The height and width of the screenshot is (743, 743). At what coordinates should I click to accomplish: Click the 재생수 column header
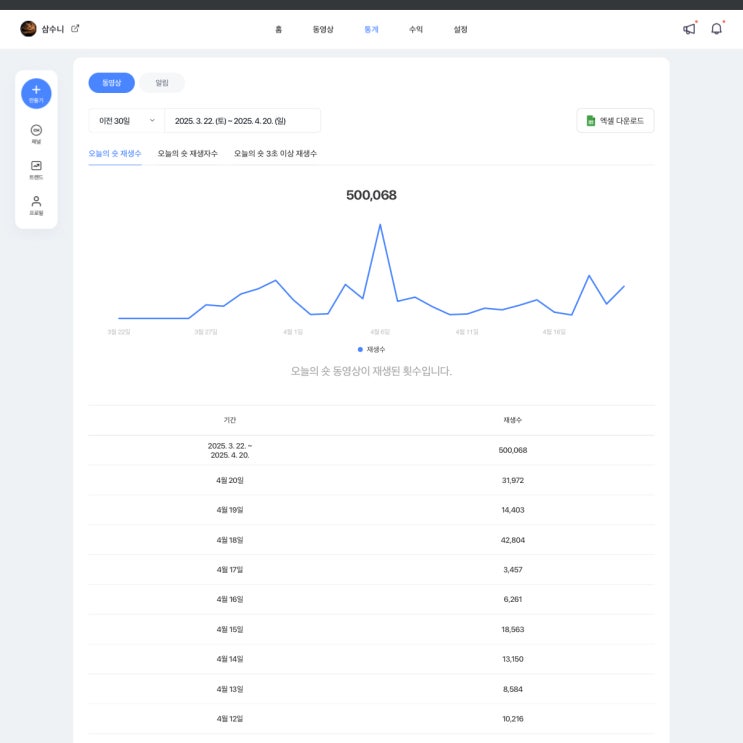(x=513, y=420)
